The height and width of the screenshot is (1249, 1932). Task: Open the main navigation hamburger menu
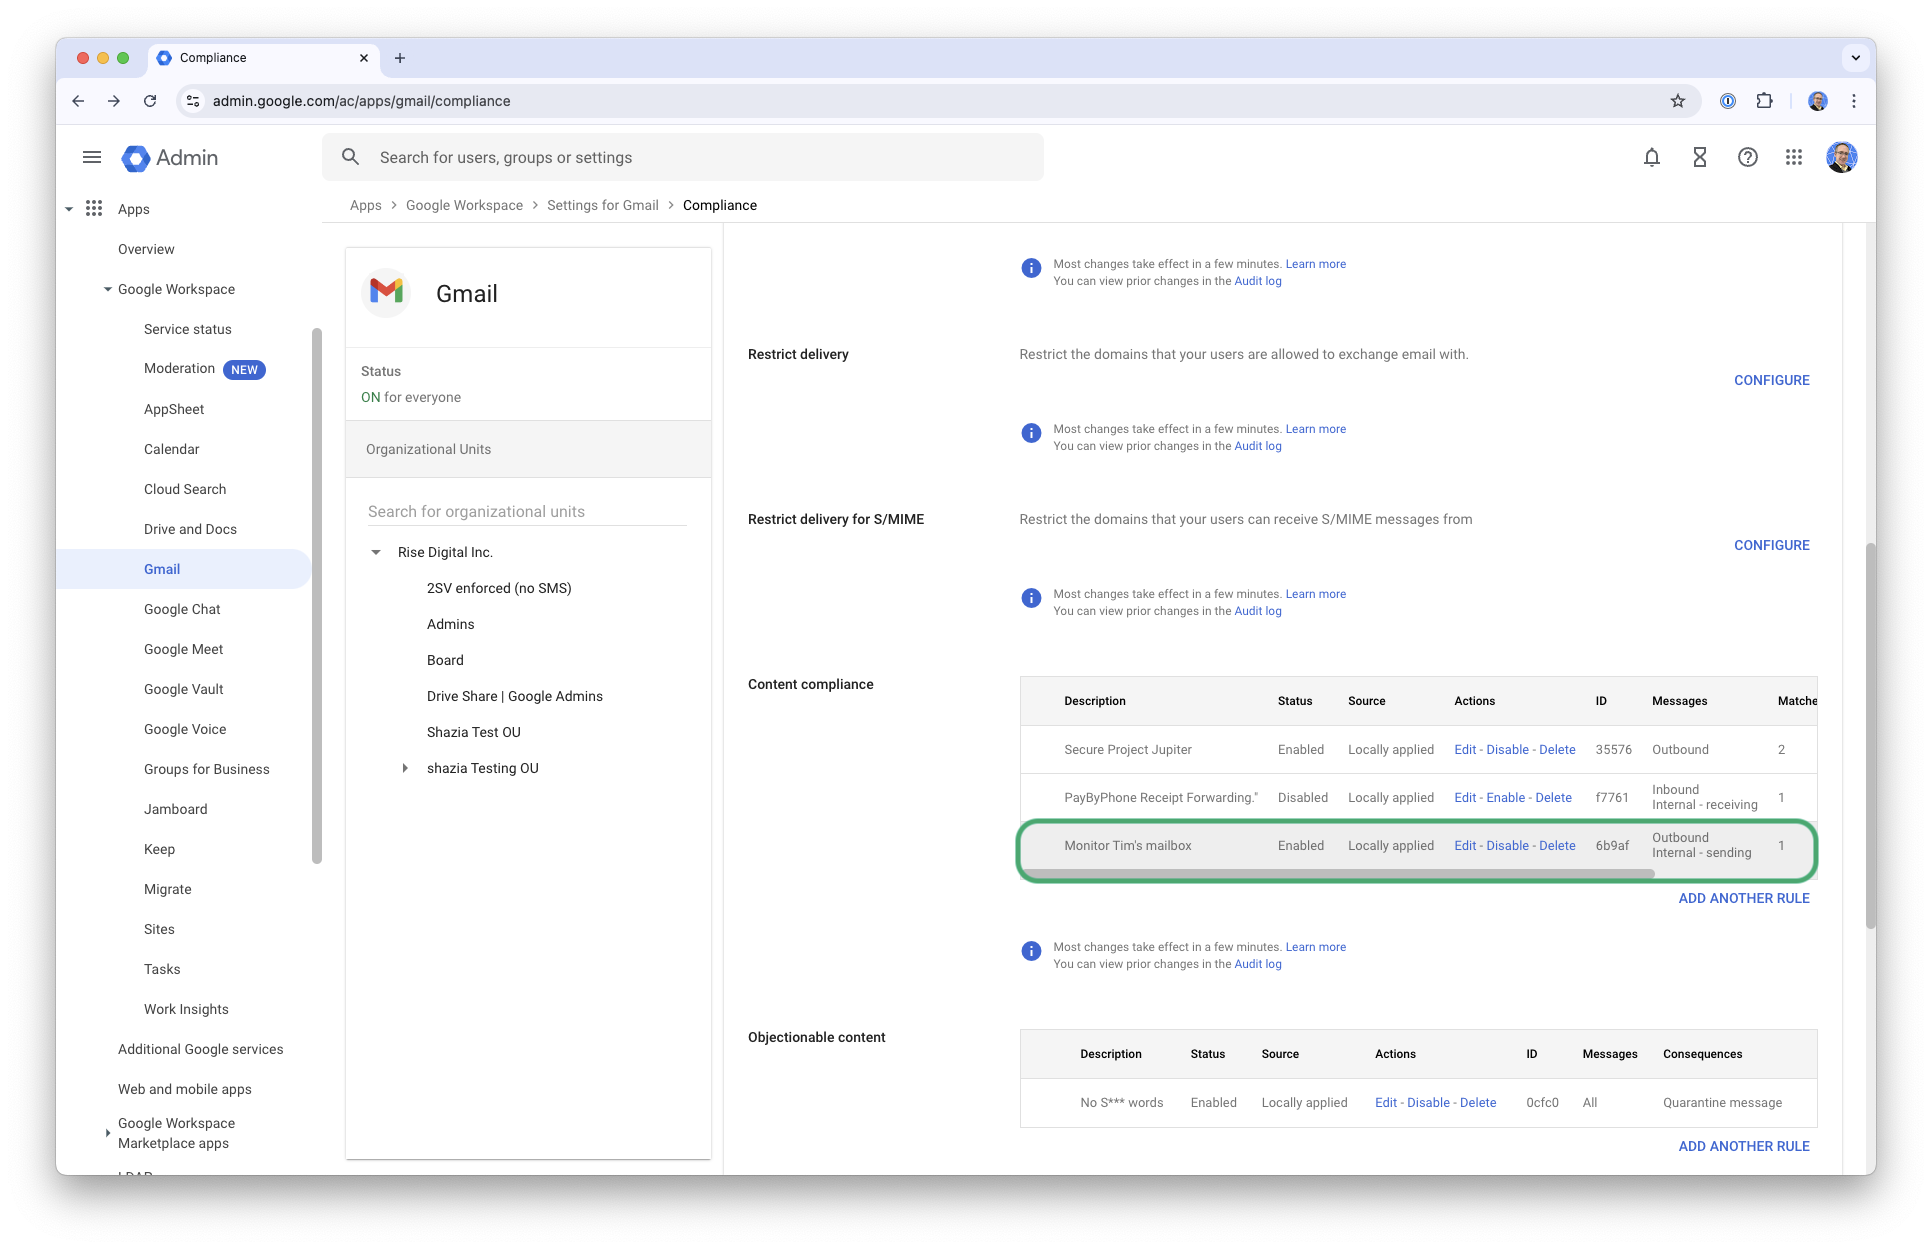(91, 157)
